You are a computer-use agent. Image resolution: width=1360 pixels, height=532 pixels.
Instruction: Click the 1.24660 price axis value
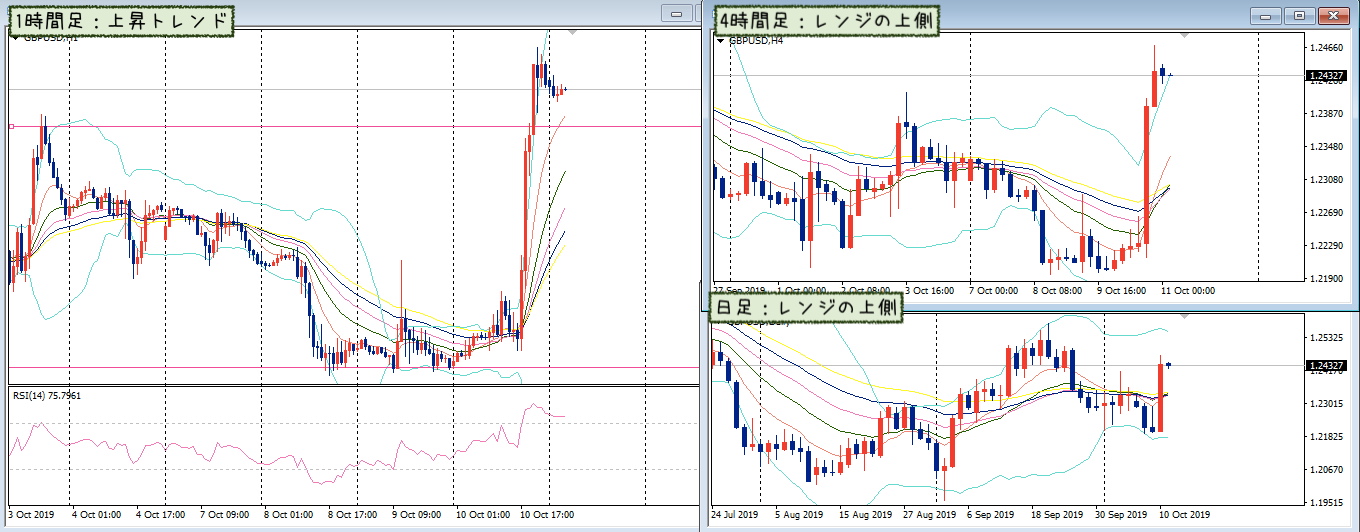tap(1325, 47)
